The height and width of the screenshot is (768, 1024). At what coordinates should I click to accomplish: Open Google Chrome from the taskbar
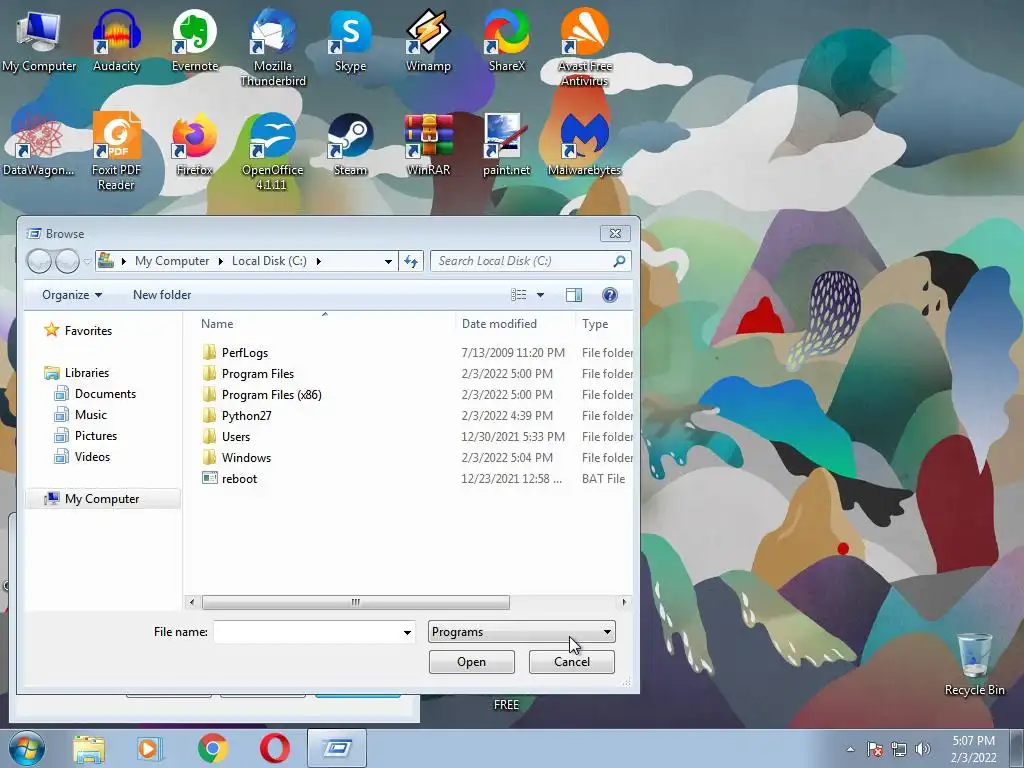[212, 748]
